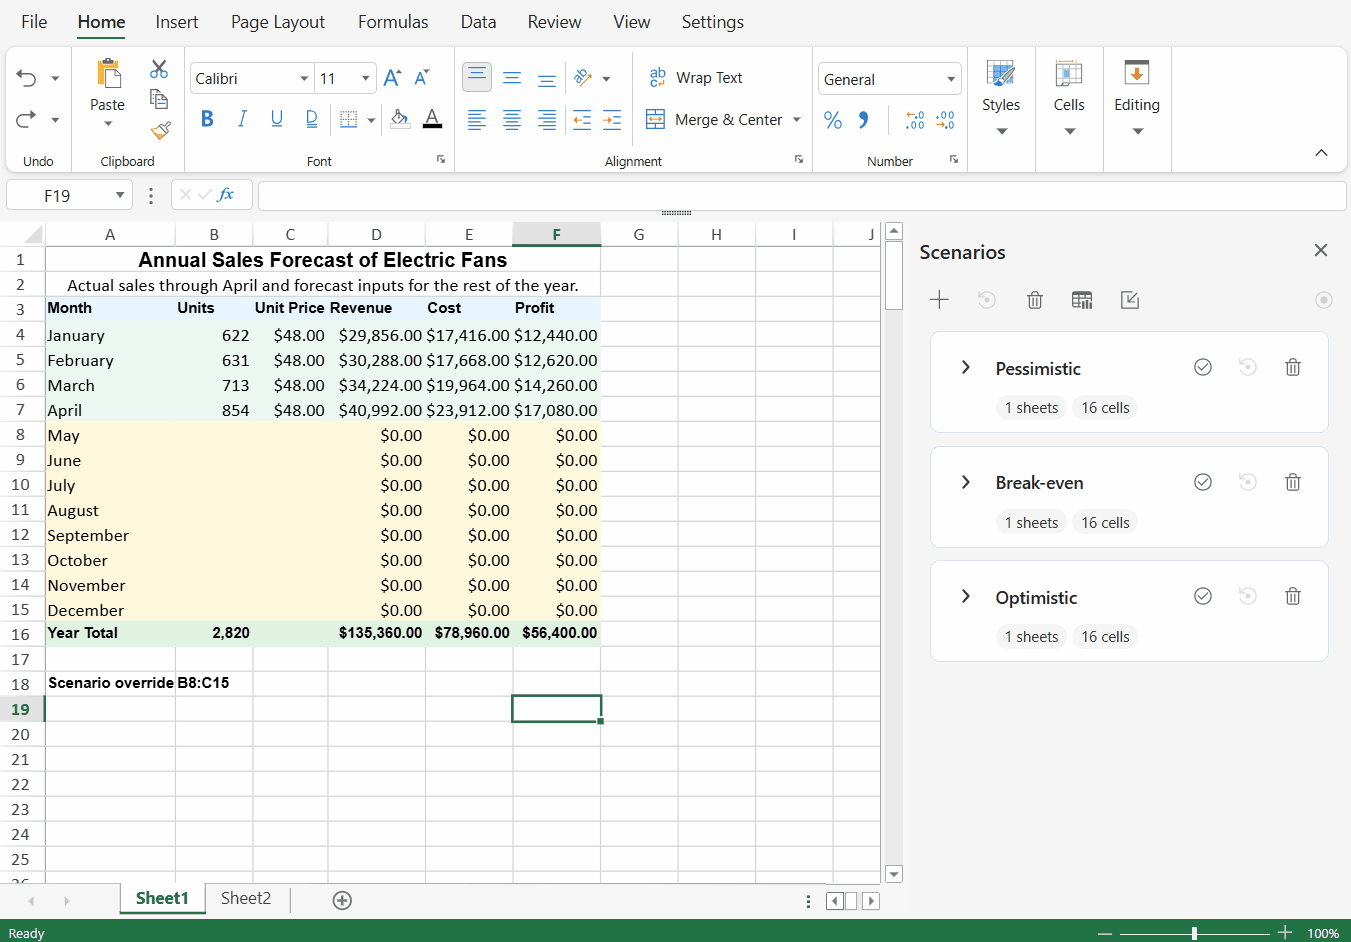Switch to the Sheet2 tab
Viewport: 1351px width, 942px height.
[246, 898]
